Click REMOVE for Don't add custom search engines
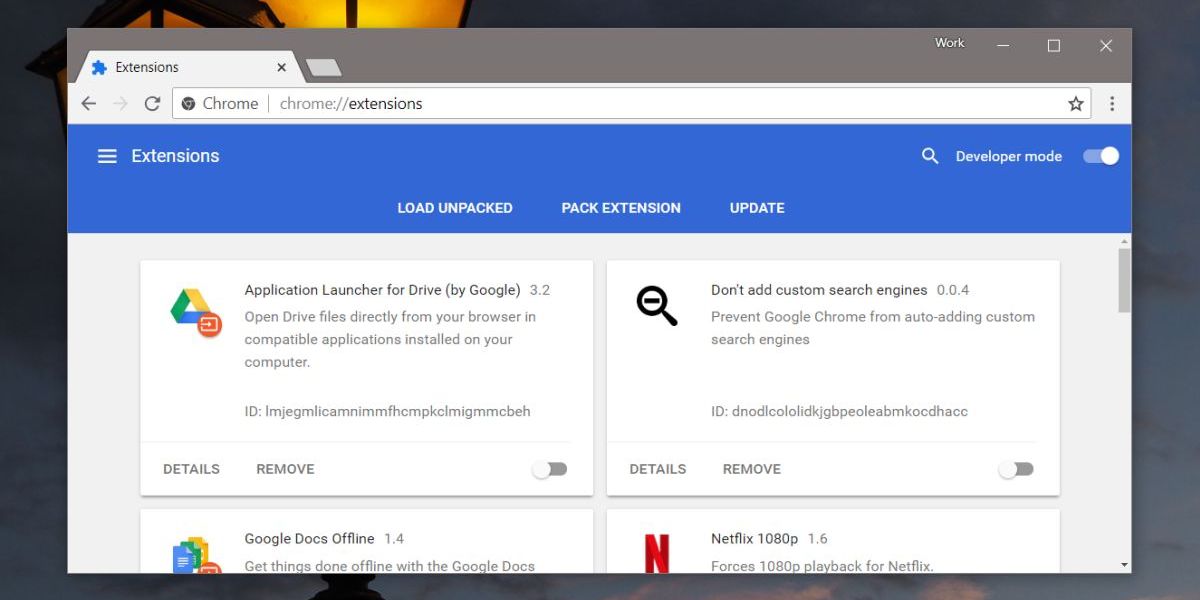Screen dimensions: 1200x600 [x=752, y=469]
